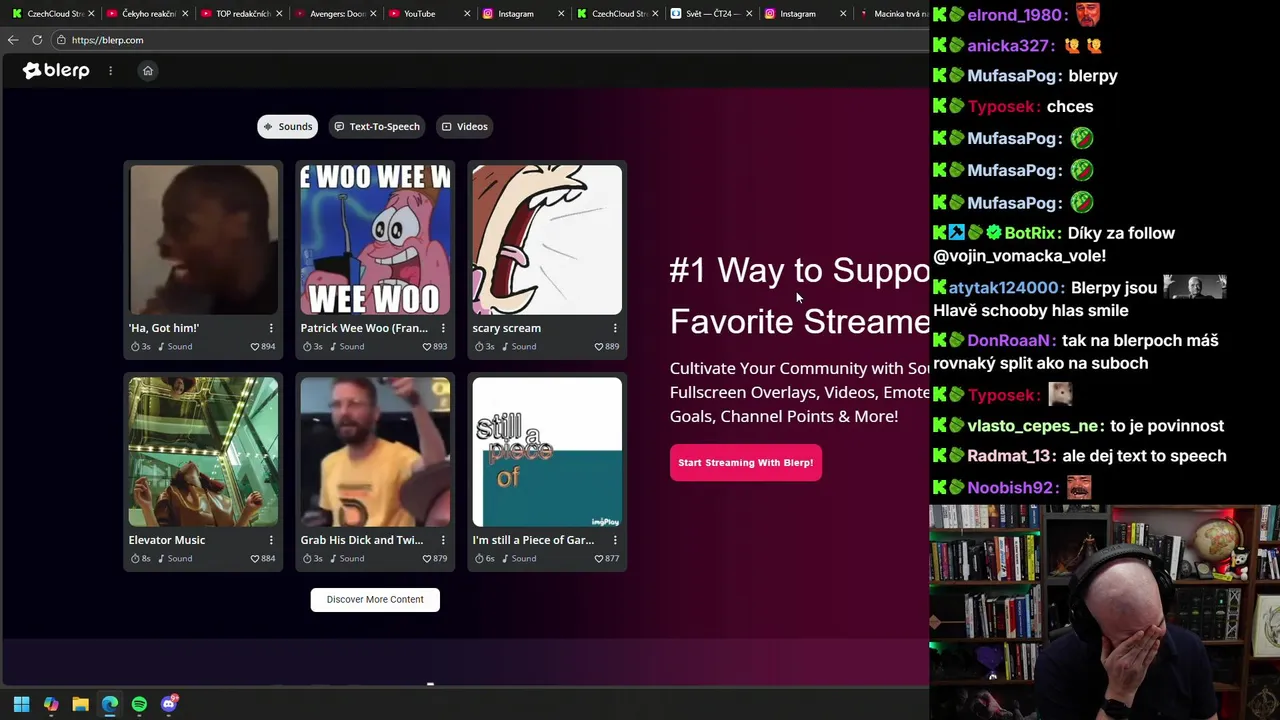This screenshot has height=720, width=1280.
Task: Open File Explorer from the taskbar
Action: 80,704
